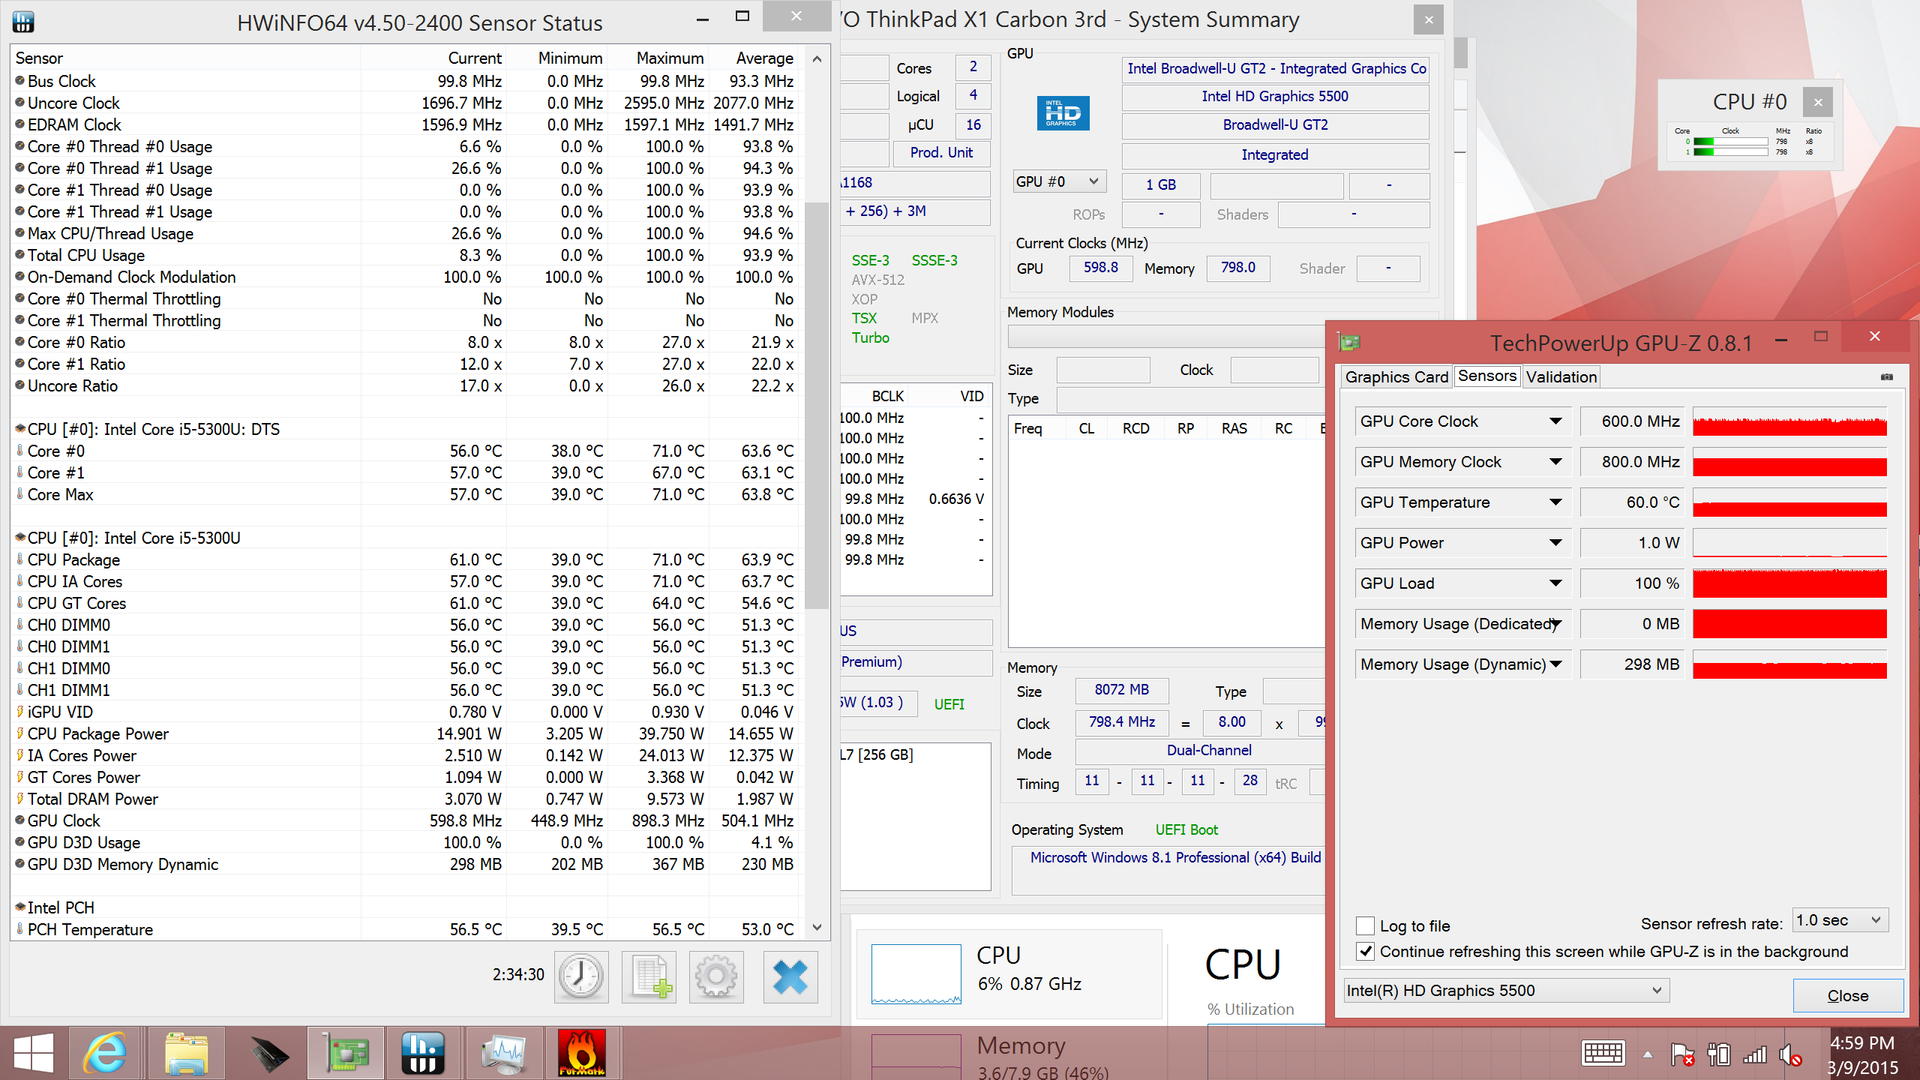The height and width of the screenshot is (1080, 1920).
Task: Open FurMark from the taskbar
Action: [x=581, y=1053]
